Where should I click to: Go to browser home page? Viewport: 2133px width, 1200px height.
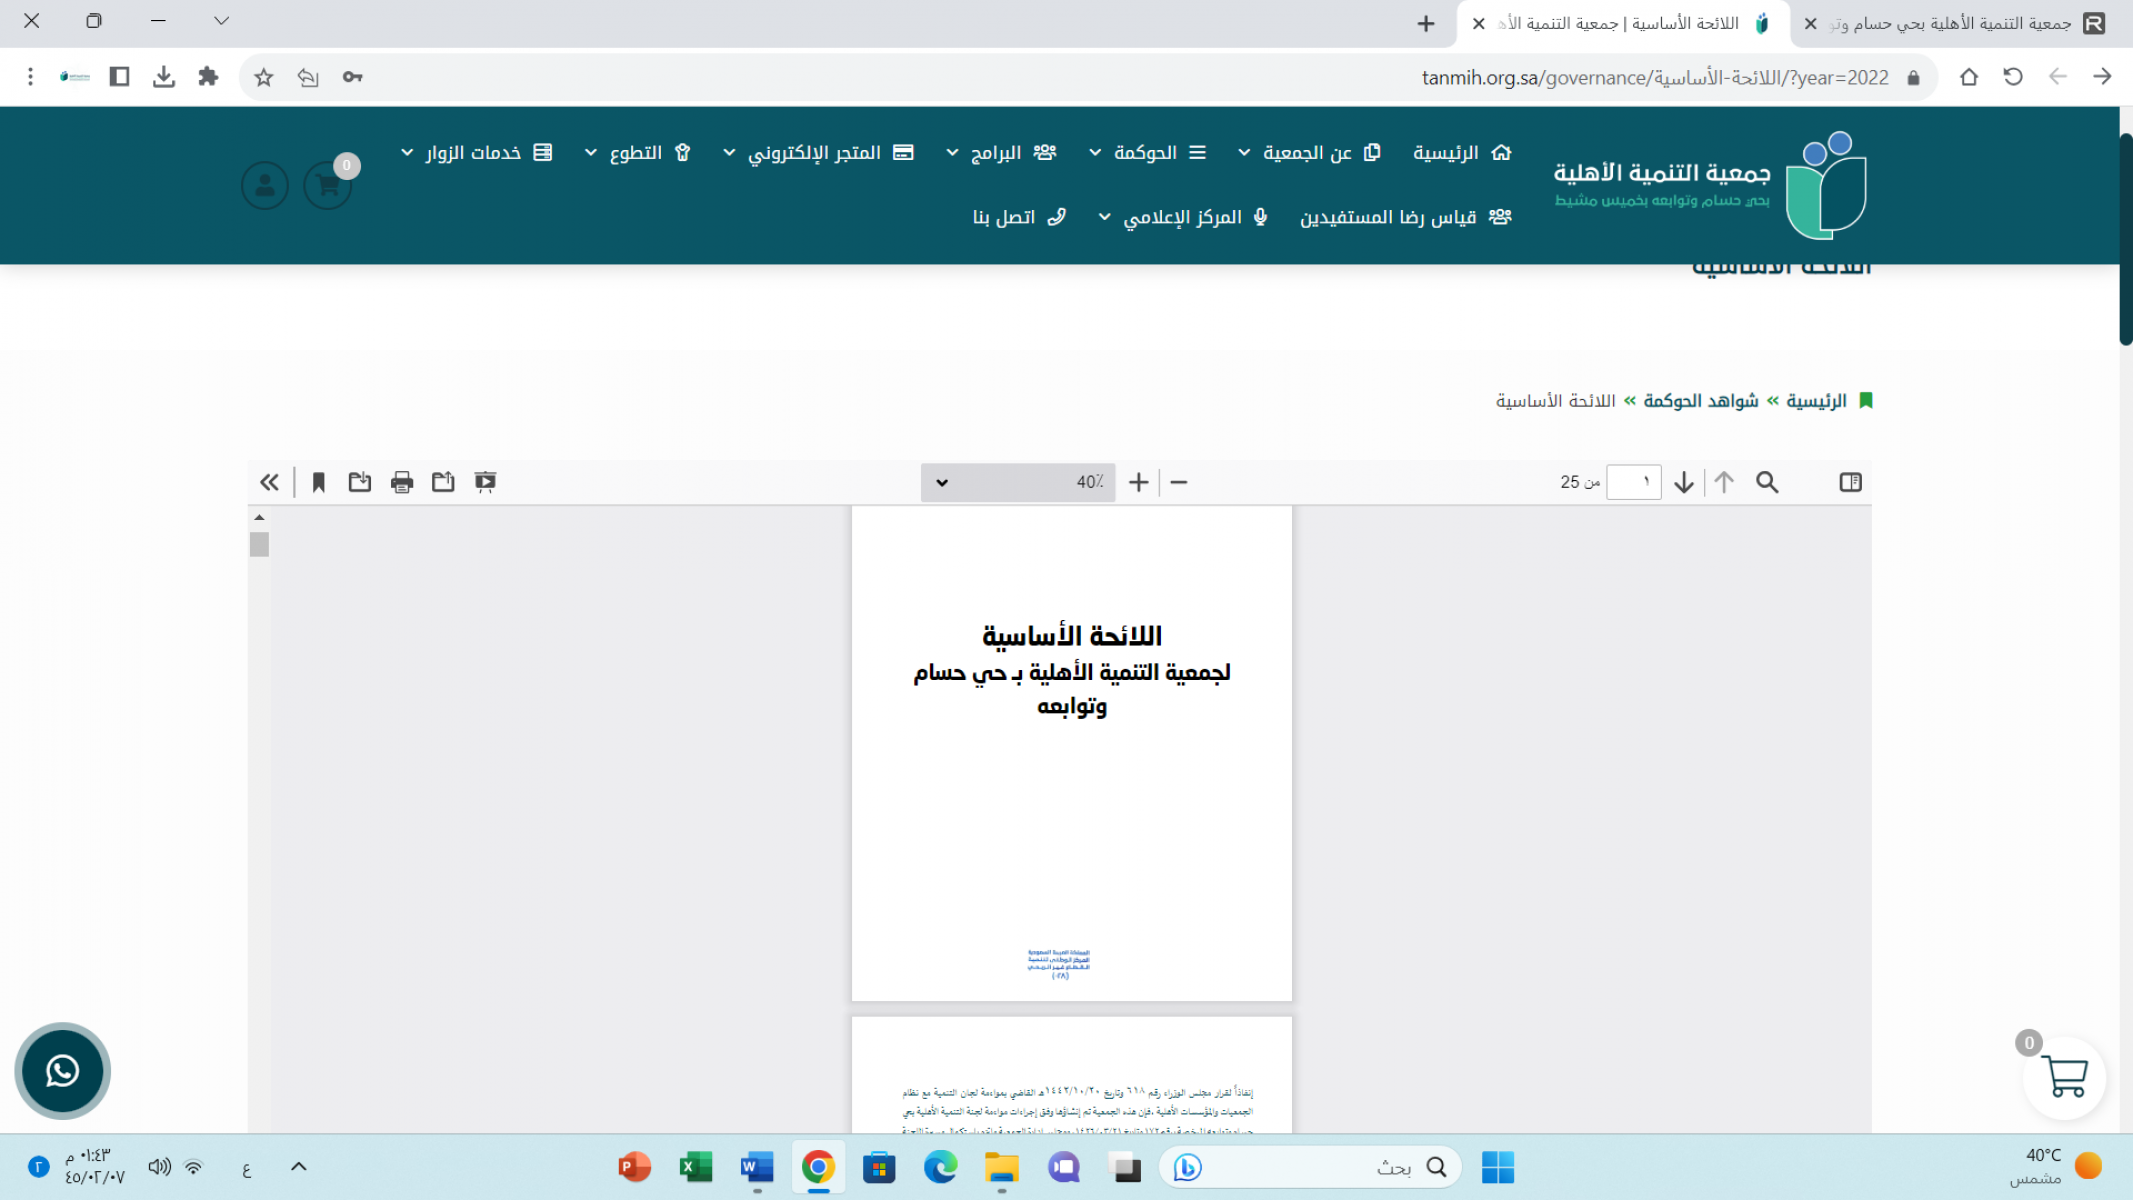[x=1969, y=77]
